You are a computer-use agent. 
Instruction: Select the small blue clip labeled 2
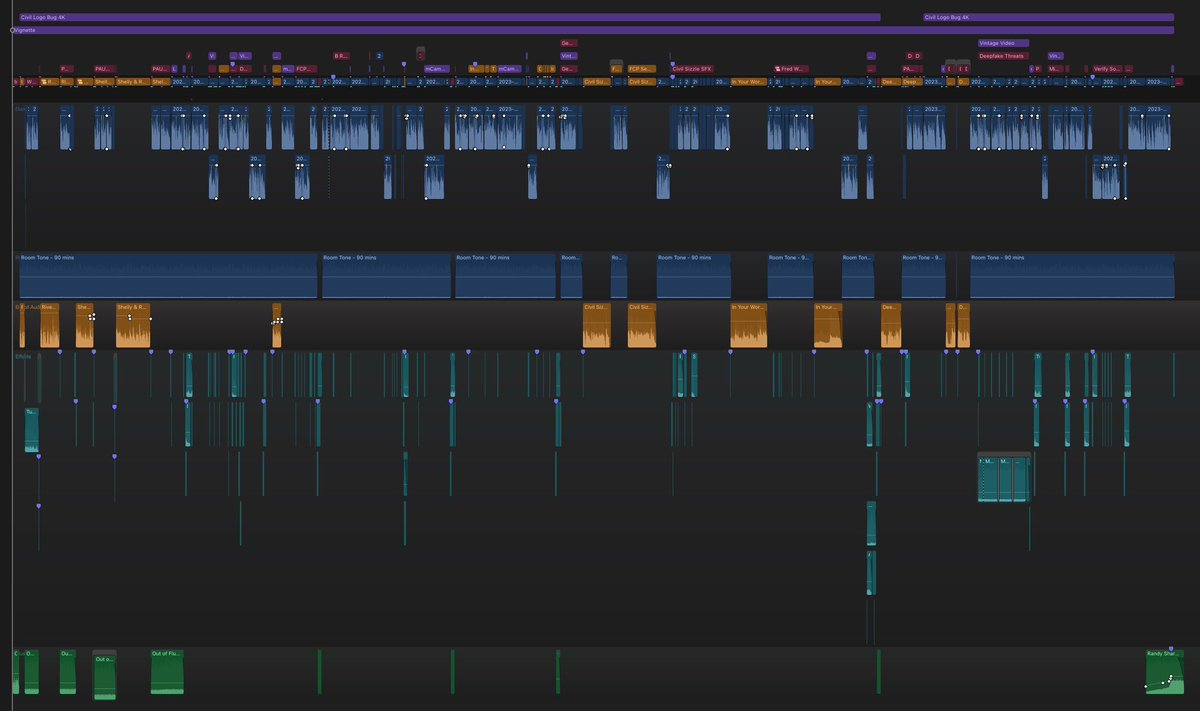click(379, 56)
